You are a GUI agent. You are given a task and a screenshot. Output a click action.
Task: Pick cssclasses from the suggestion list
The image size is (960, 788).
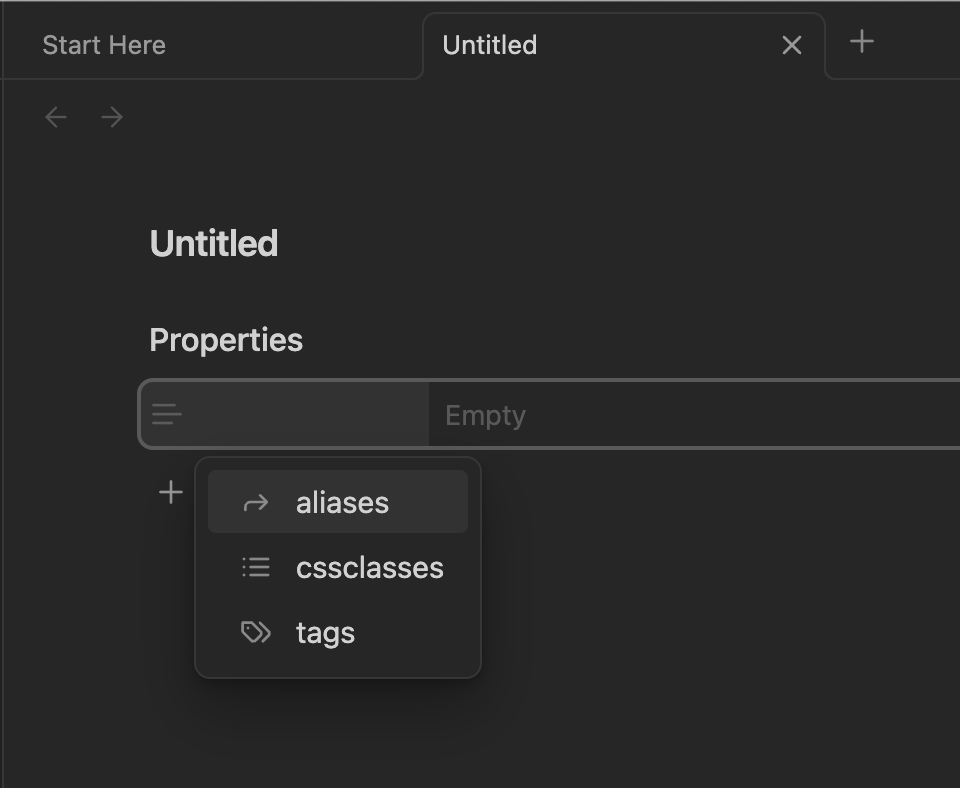pos(369,568)
